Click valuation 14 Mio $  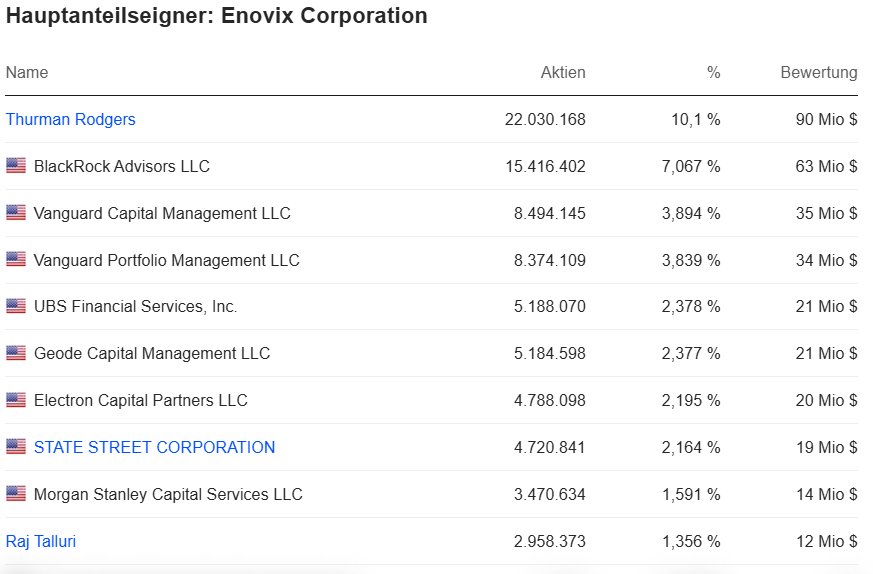[826, 494]
